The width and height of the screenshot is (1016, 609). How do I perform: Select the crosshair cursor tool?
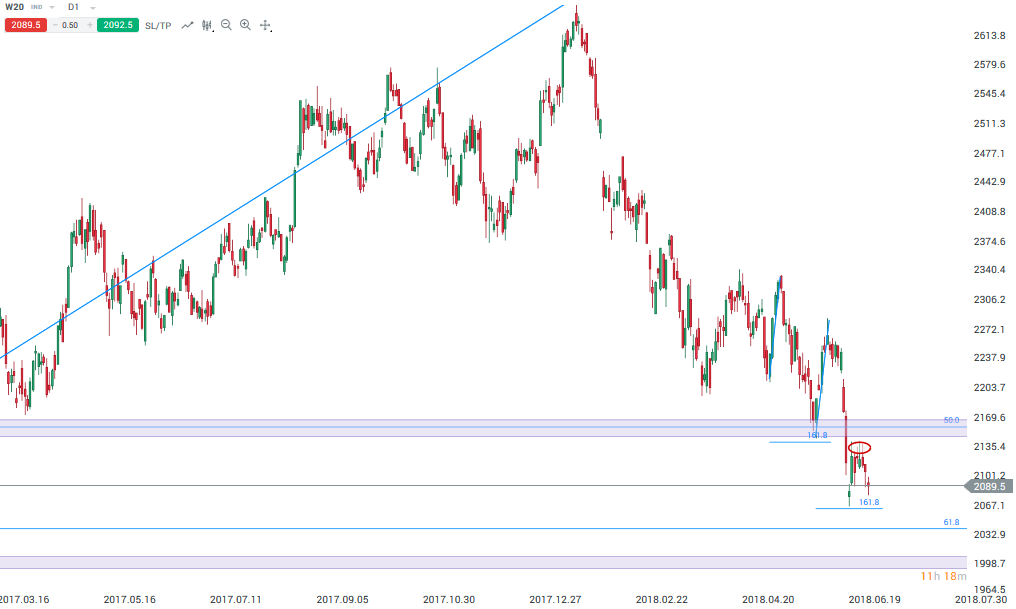(265, 25)
